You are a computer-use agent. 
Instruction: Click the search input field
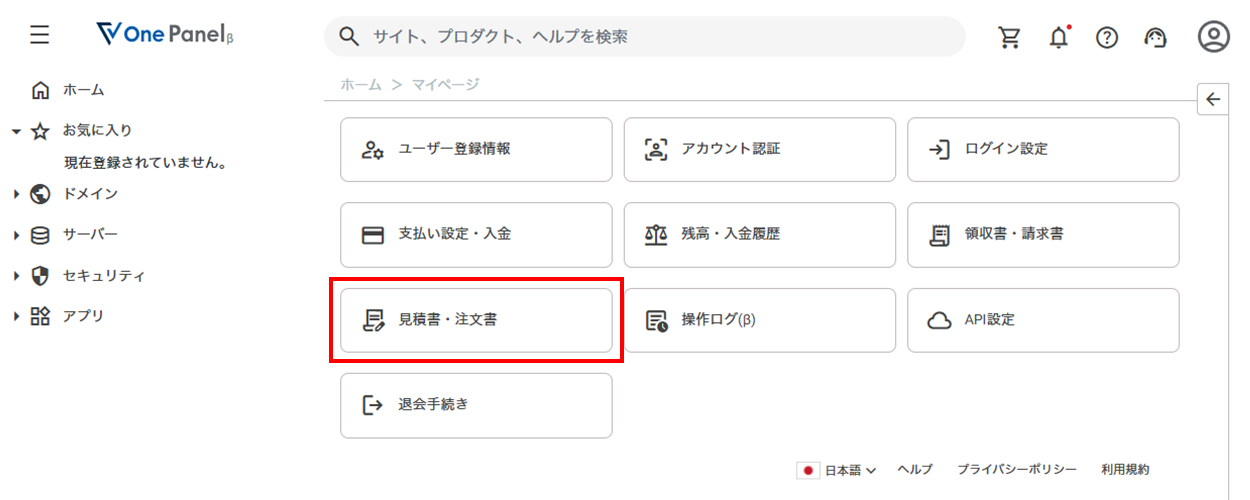[645, 37]
